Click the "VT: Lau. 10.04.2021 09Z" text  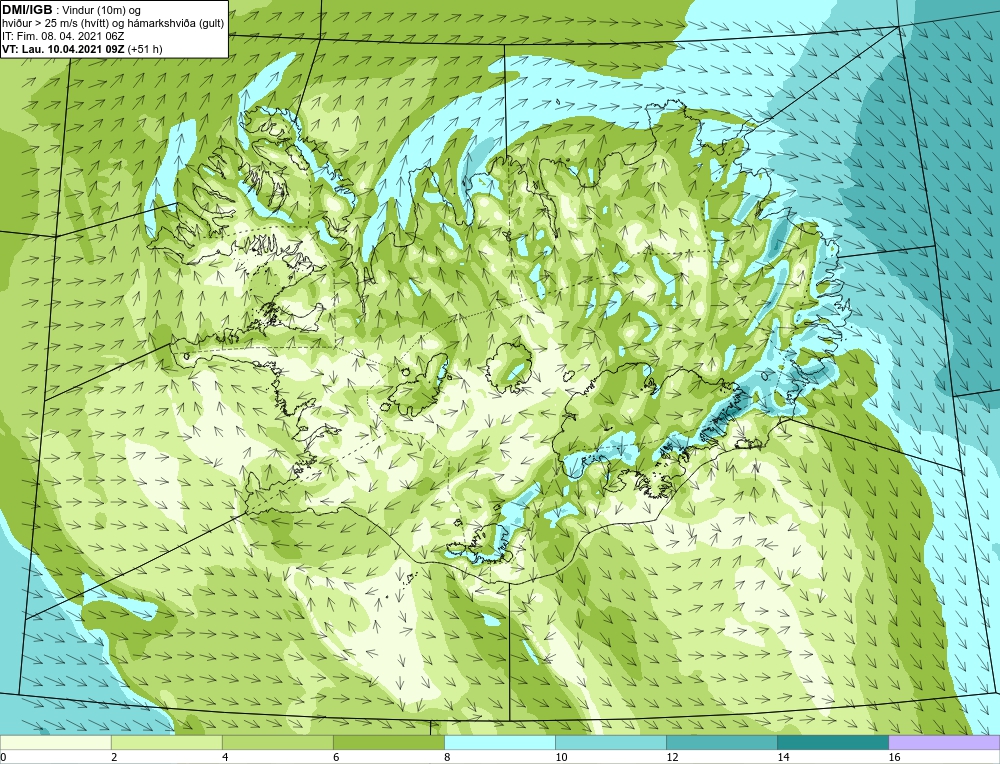64,49
